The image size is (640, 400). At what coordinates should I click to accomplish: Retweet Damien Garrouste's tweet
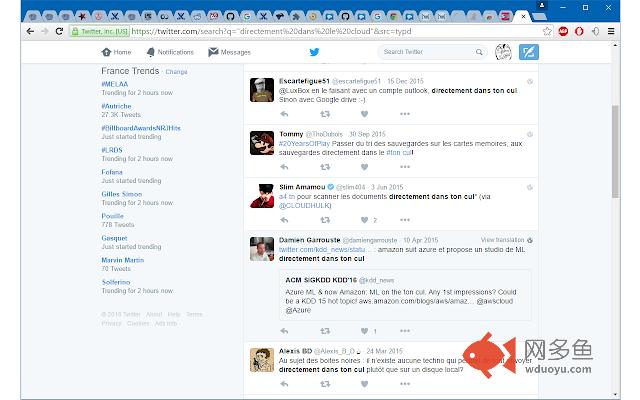[x=325, y=331]
